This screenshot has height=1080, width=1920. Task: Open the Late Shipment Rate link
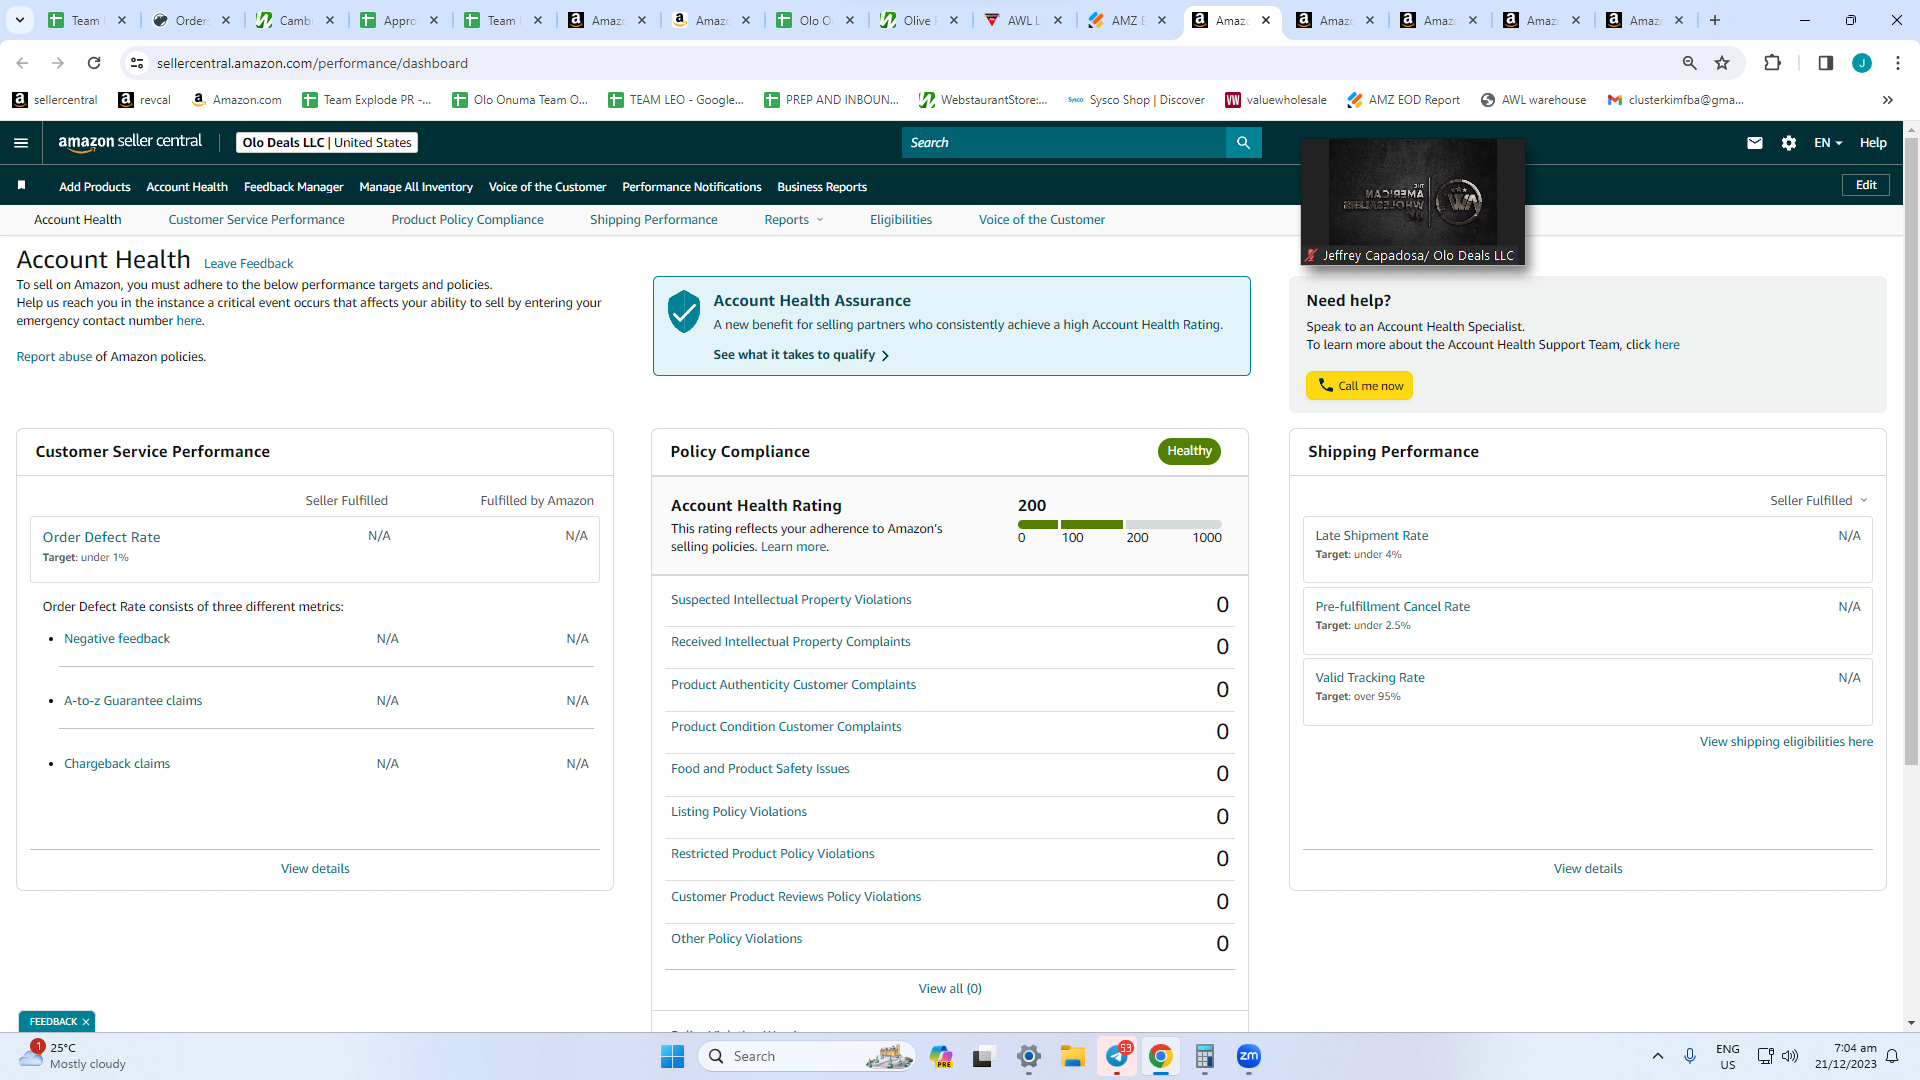click(1372, 536)
